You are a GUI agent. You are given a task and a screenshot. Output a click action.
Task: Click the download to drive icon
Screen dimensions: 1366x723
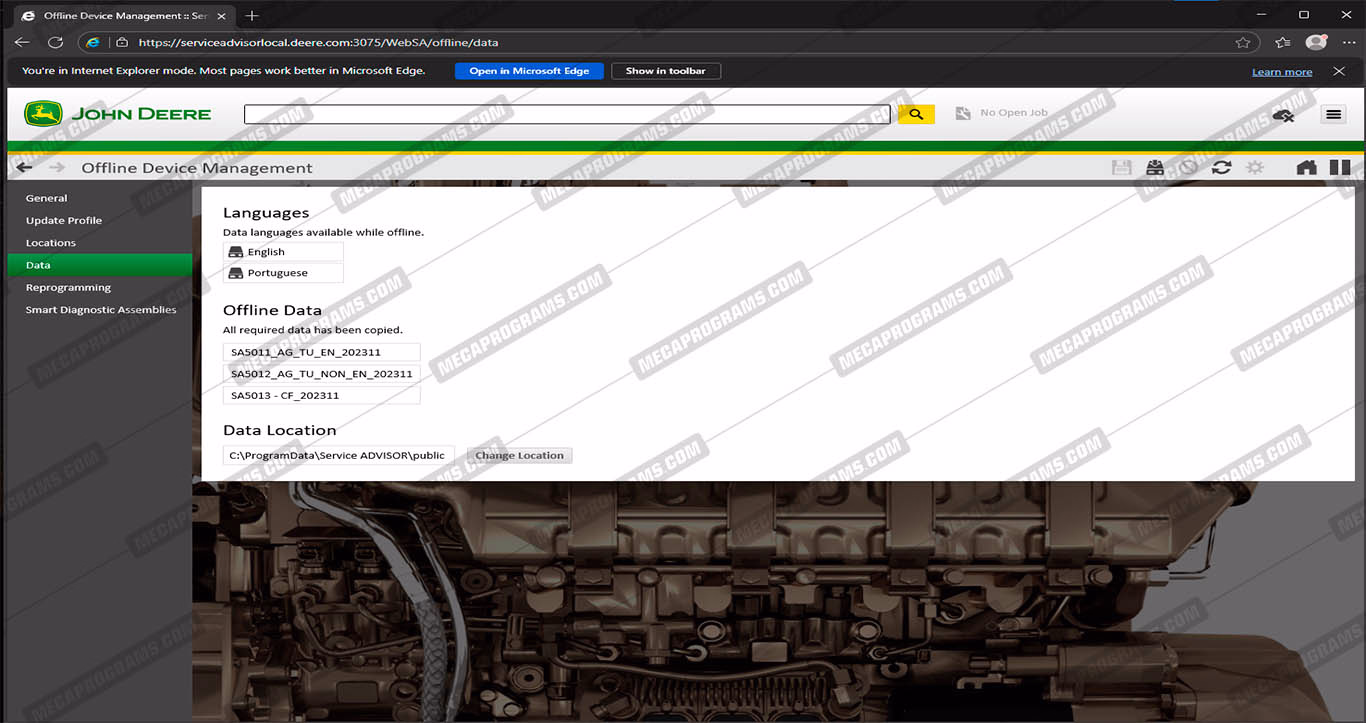pyautogui.click(x=1155, y=168)
